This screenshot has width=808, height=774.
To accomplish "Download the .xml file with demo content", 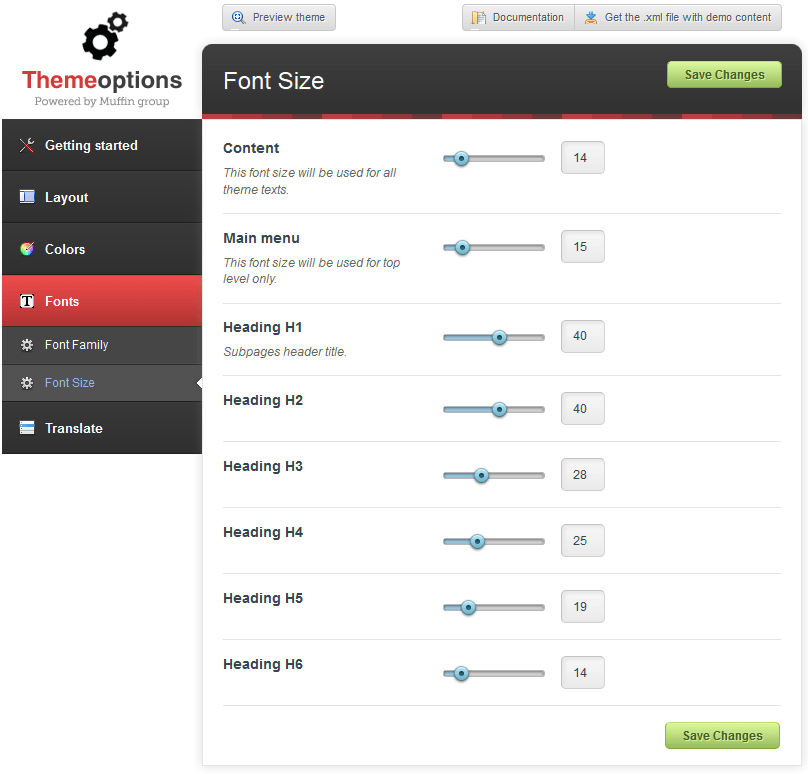I will click(678, 18).
